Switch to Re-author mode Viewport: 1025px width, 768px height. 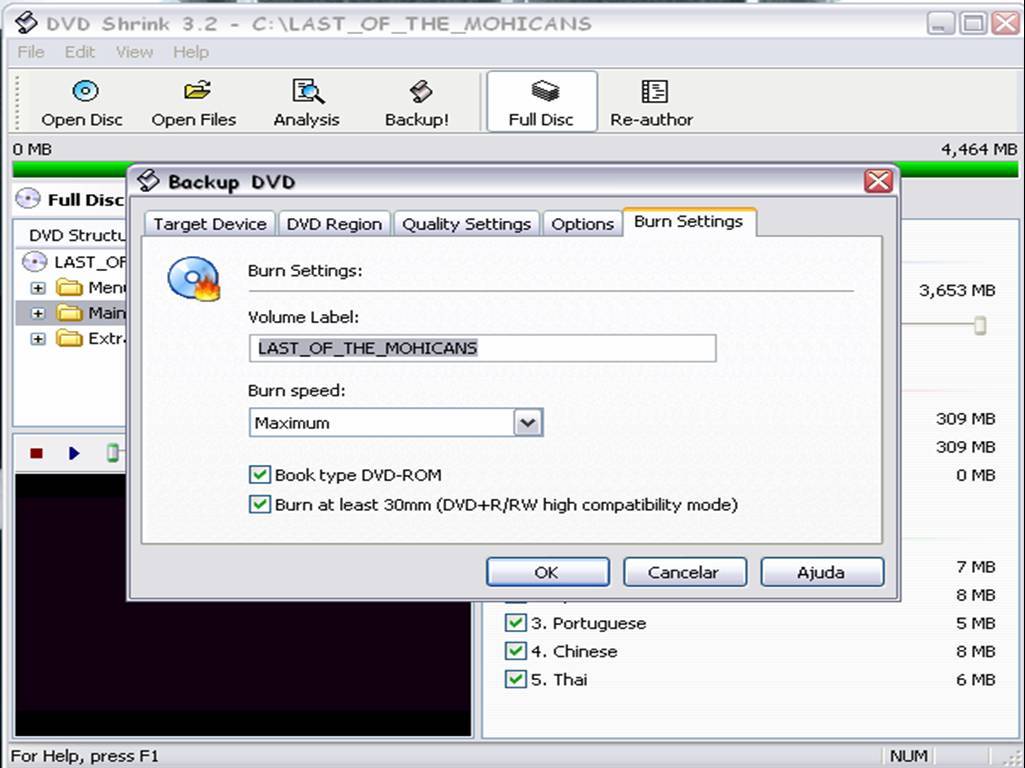(x=652, y=102)
